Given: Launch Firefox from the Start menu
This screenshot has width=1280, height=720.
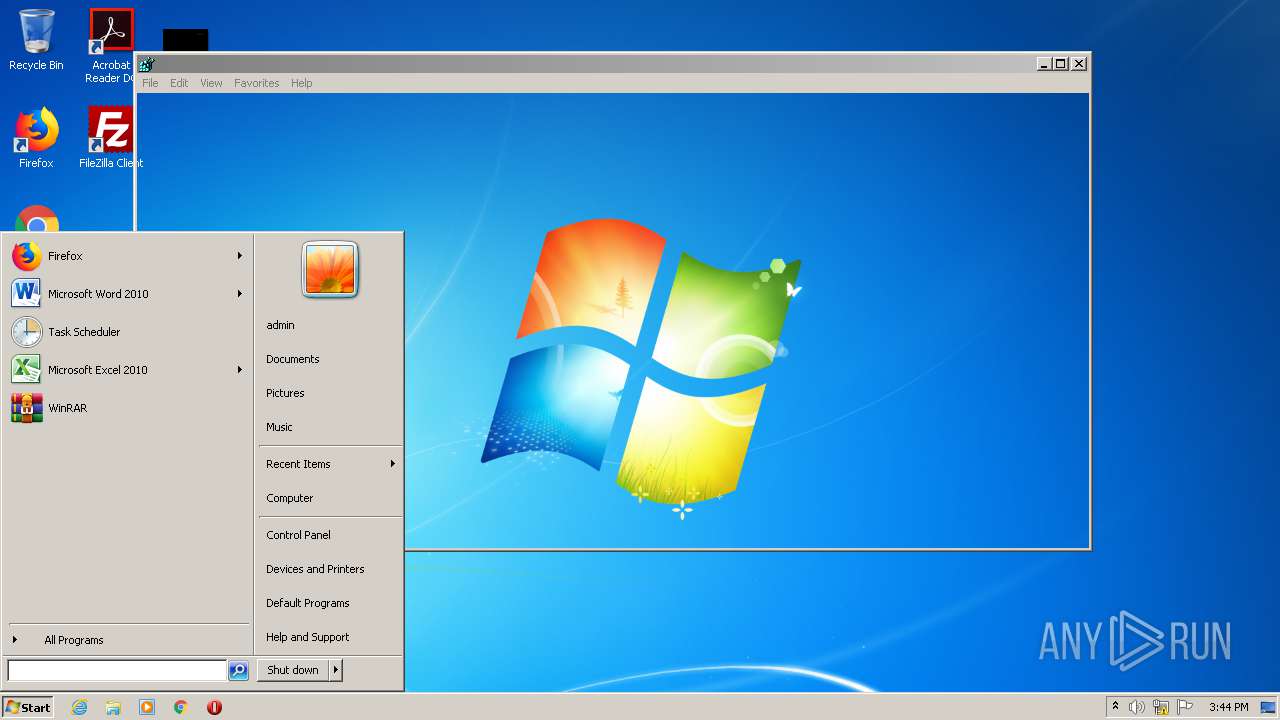Looking at the screenshot, I should pyautogui.click(x=127, y=256).
